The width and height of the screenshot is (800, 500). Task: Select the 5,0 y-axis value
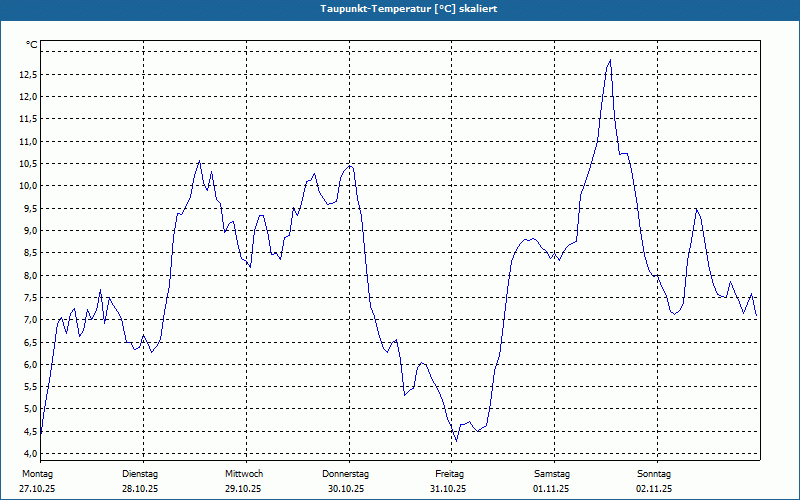pos(30,409)
